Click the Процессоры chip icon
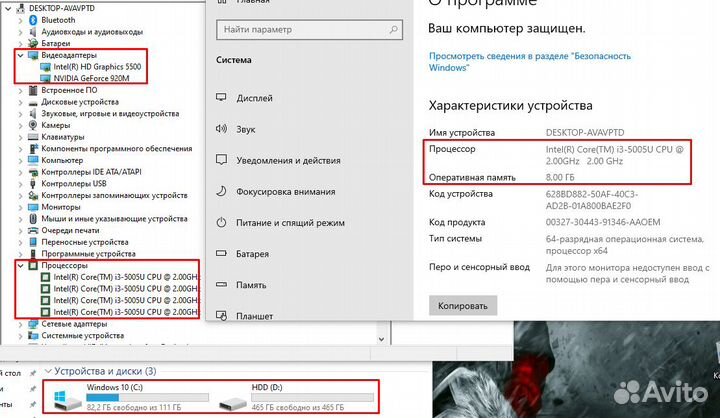 point(33,265)
